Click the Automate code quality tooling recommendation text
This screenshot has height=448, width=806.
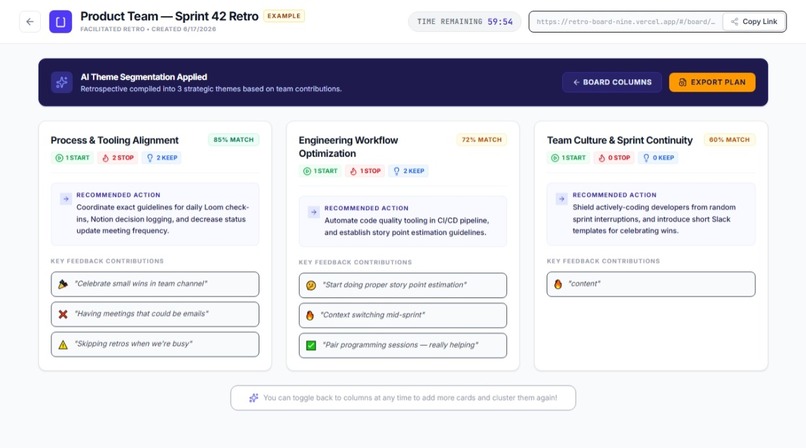[x=407, y=227]
